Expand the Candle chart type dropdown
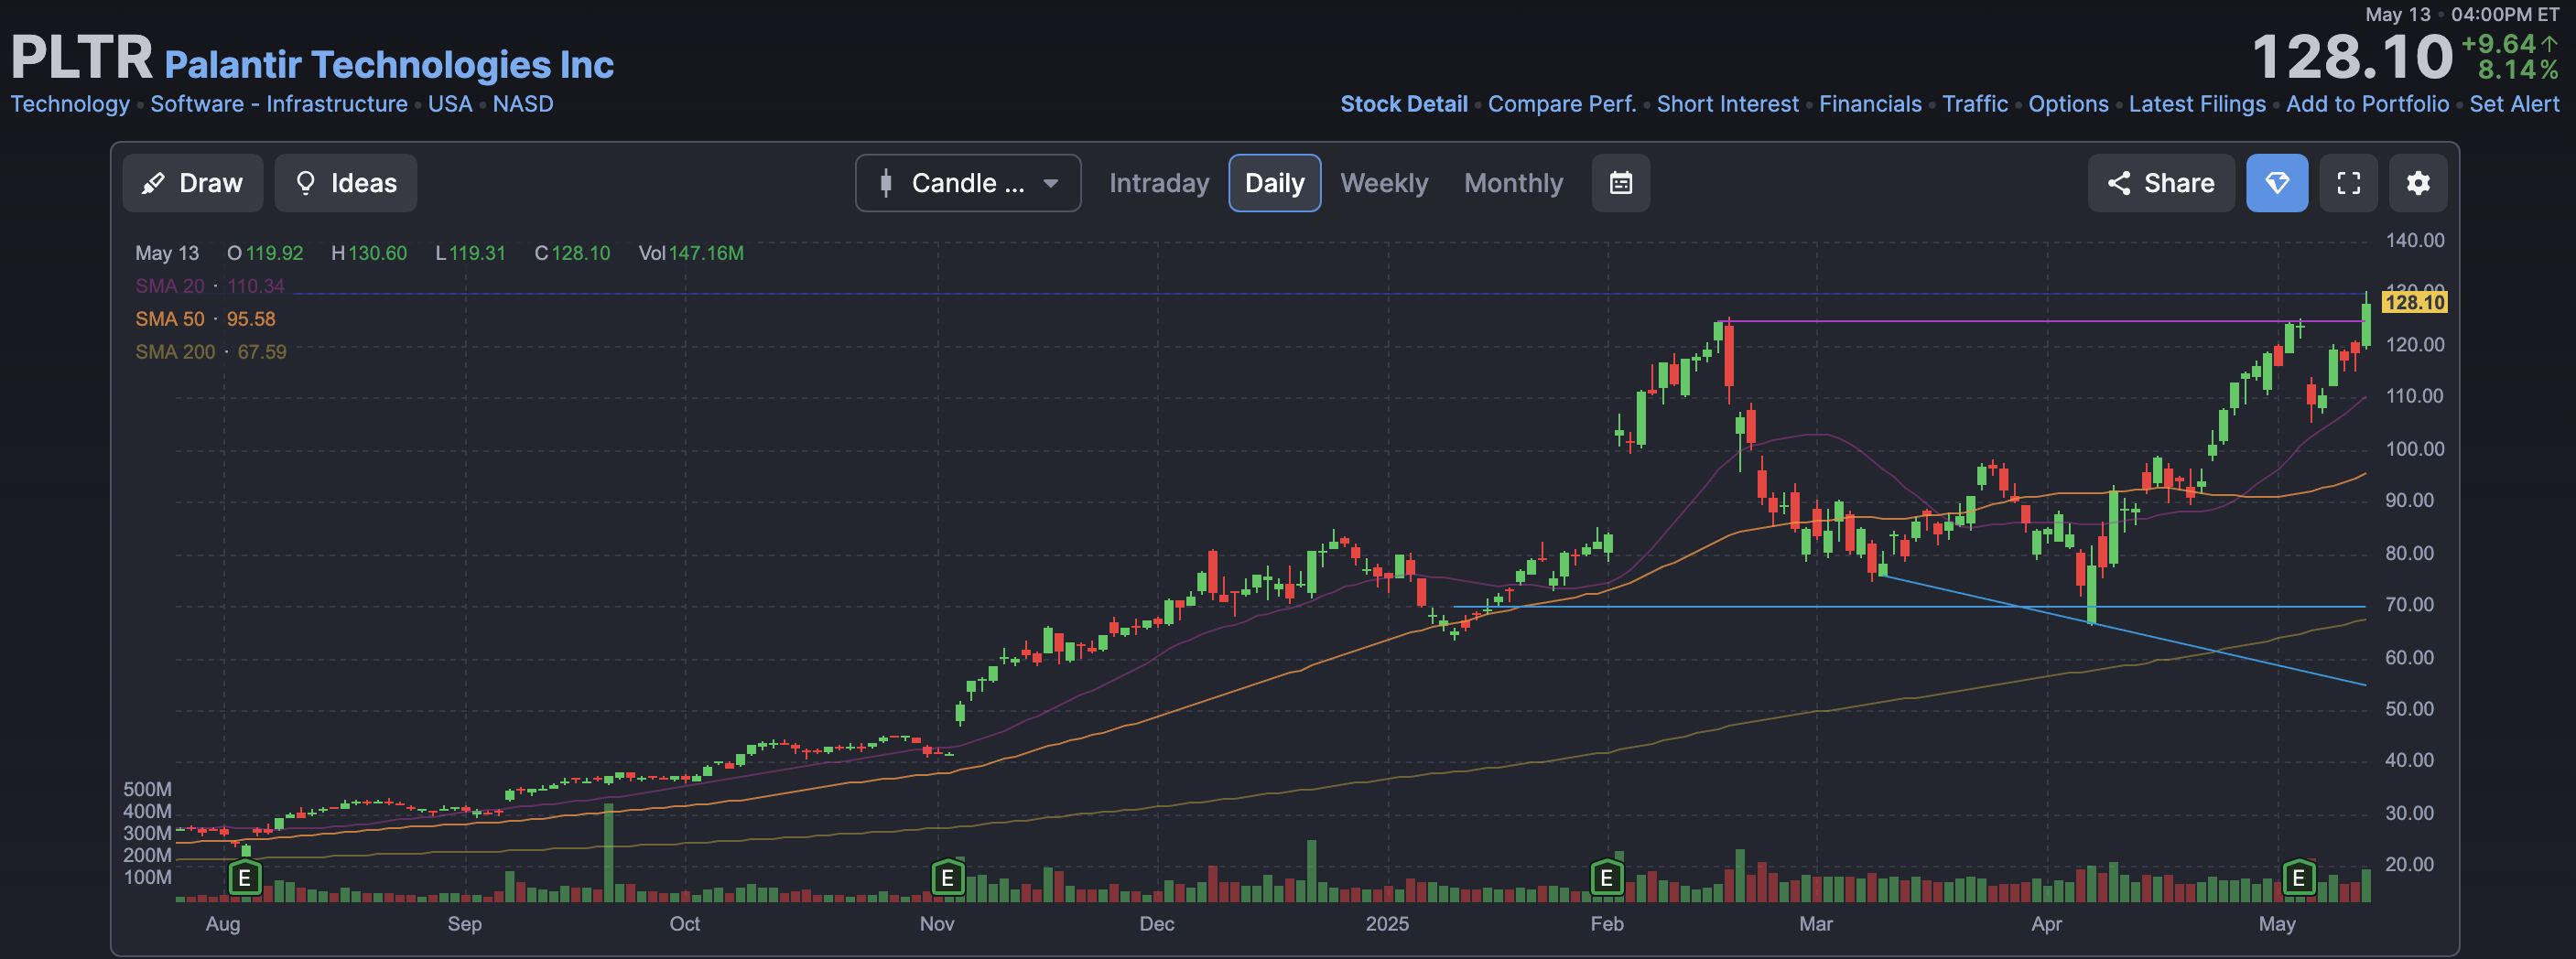The height and width of the screenshot is (959, 2576). click(x=968, y=183)
